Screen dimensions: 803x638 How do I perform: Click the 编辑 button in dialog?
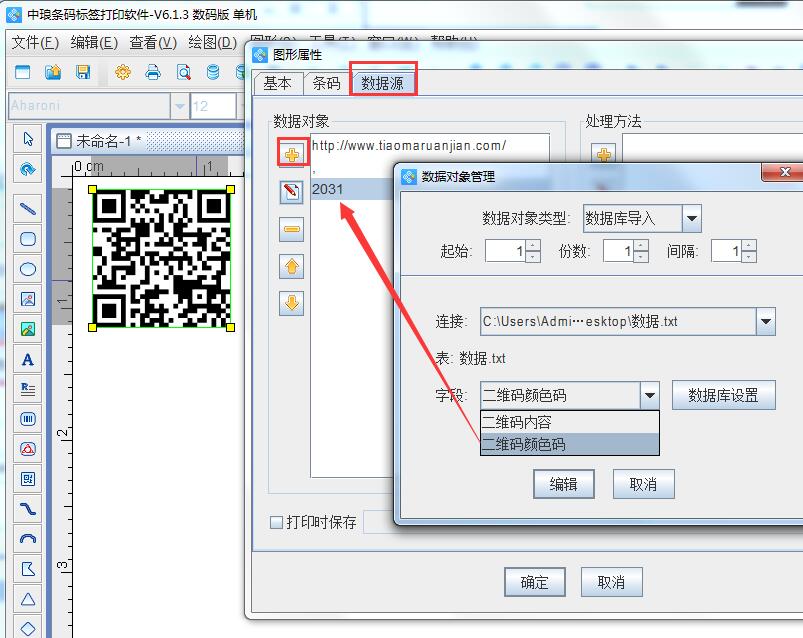click(563, 484)
